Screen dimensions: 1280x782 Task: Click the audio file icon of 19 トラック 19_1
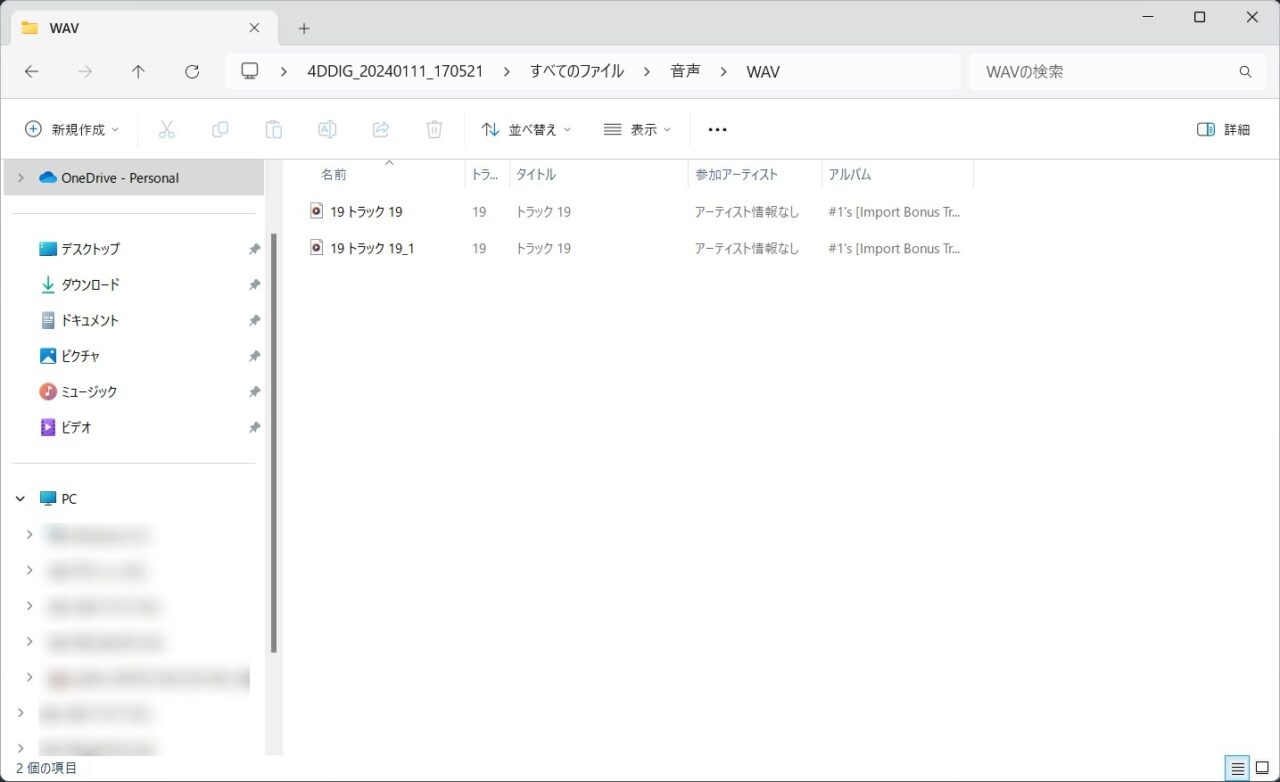tap(317, 247)
